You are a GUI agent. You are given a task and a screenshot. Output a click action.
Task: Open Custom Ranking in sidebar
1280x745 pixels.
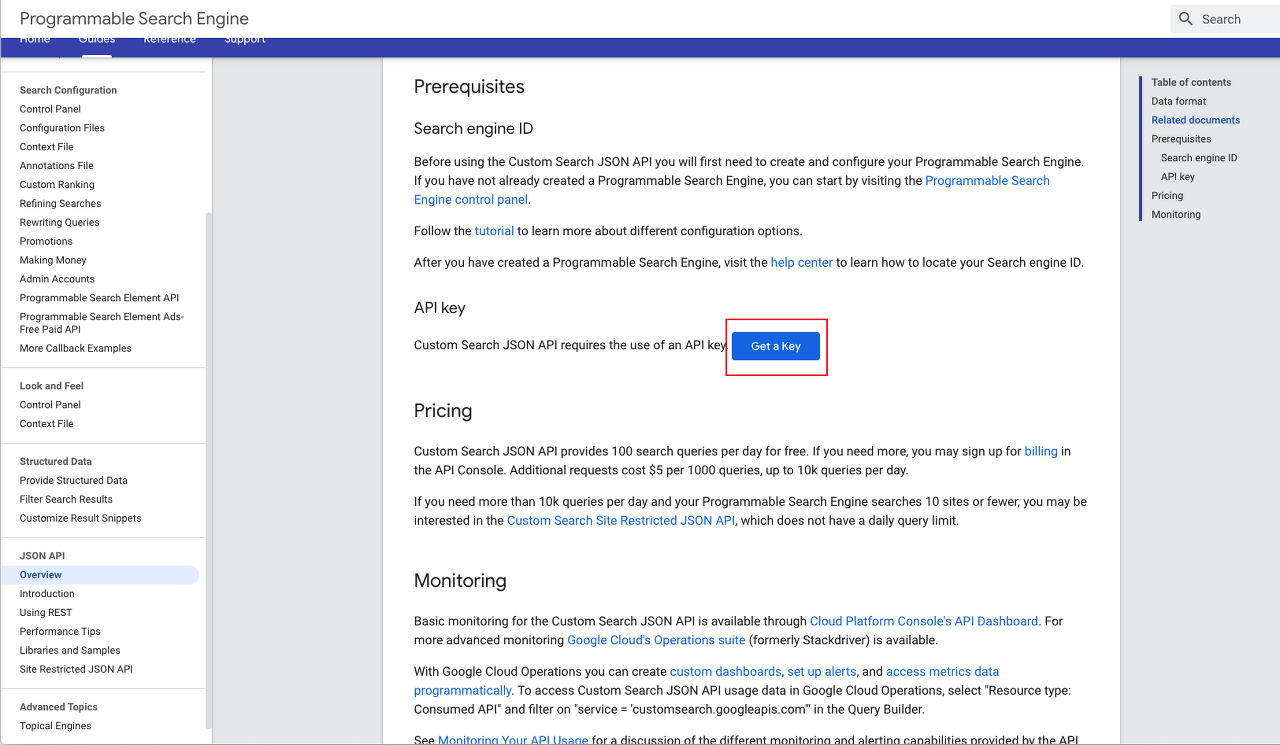57,185
